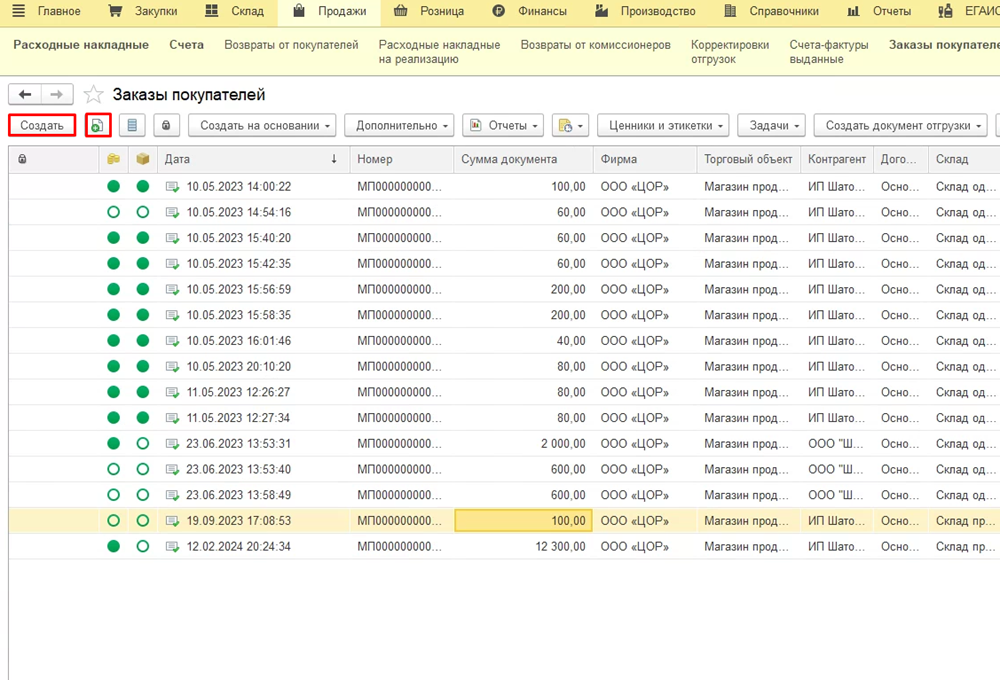Open the hamburger main menu icon

[18, 12]
